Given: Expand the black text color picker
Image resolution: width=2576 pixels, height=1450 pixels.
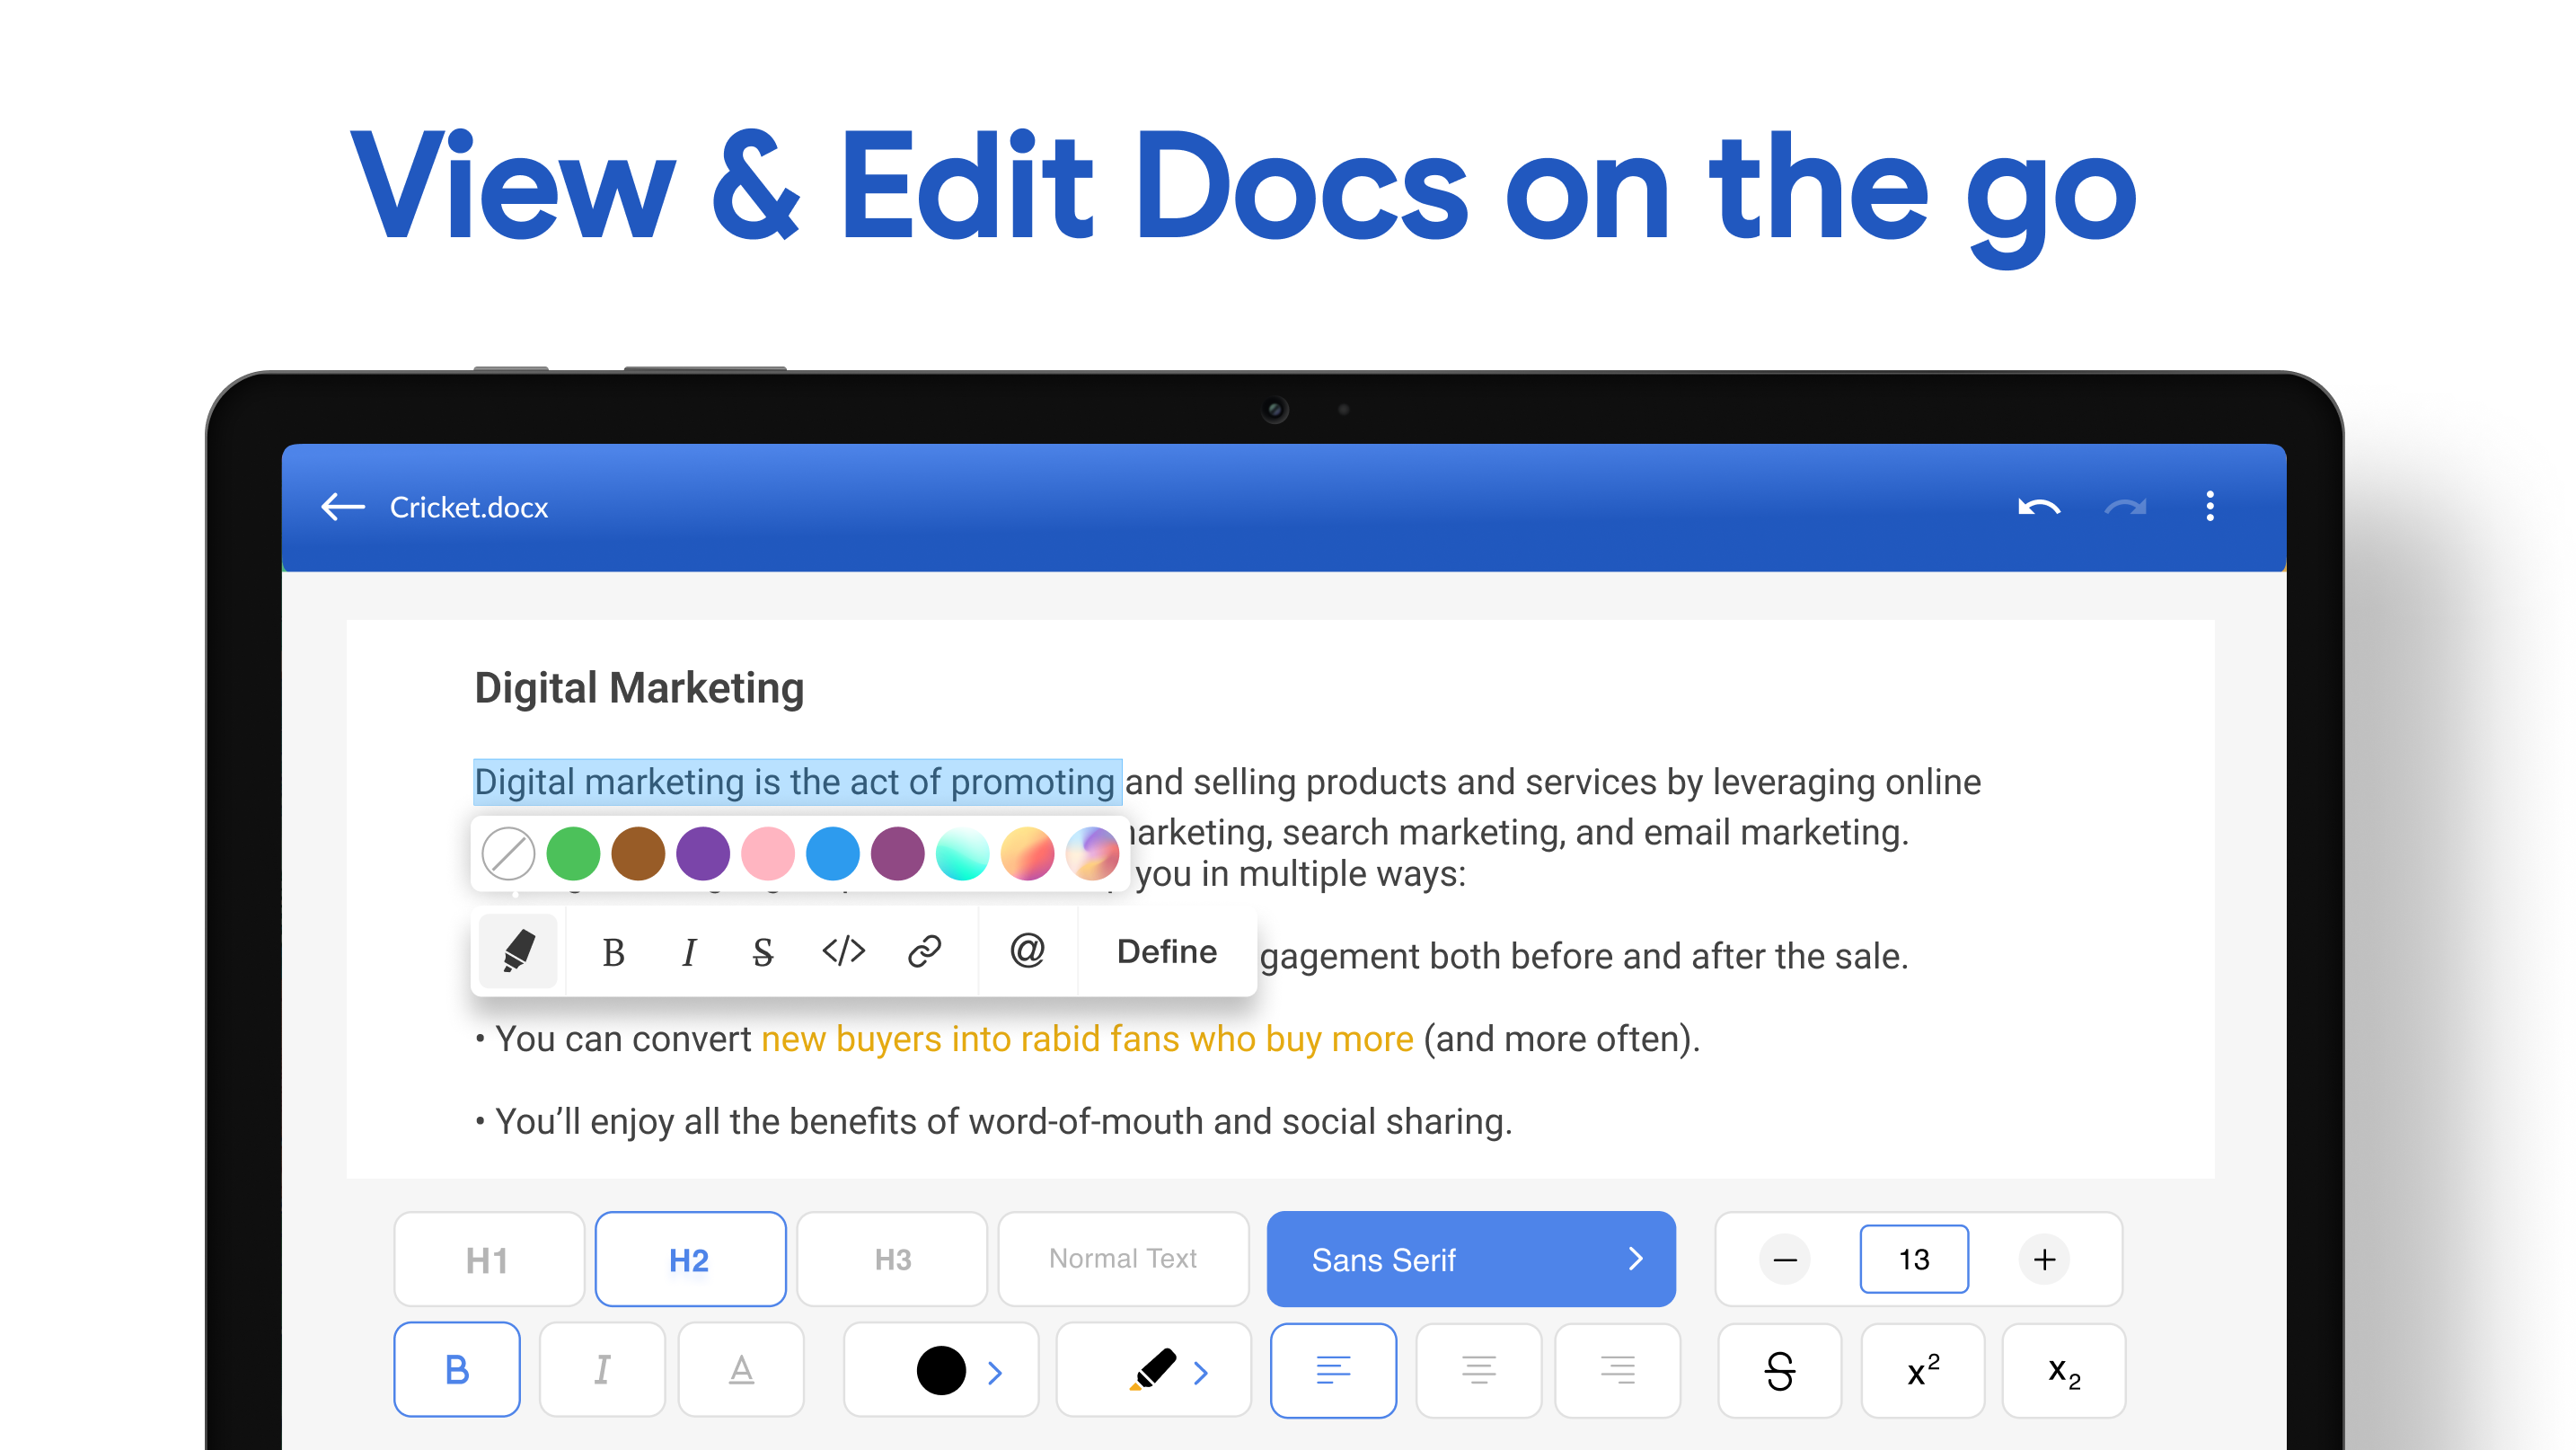Looking at the screenshot, I should point(941,1370).
